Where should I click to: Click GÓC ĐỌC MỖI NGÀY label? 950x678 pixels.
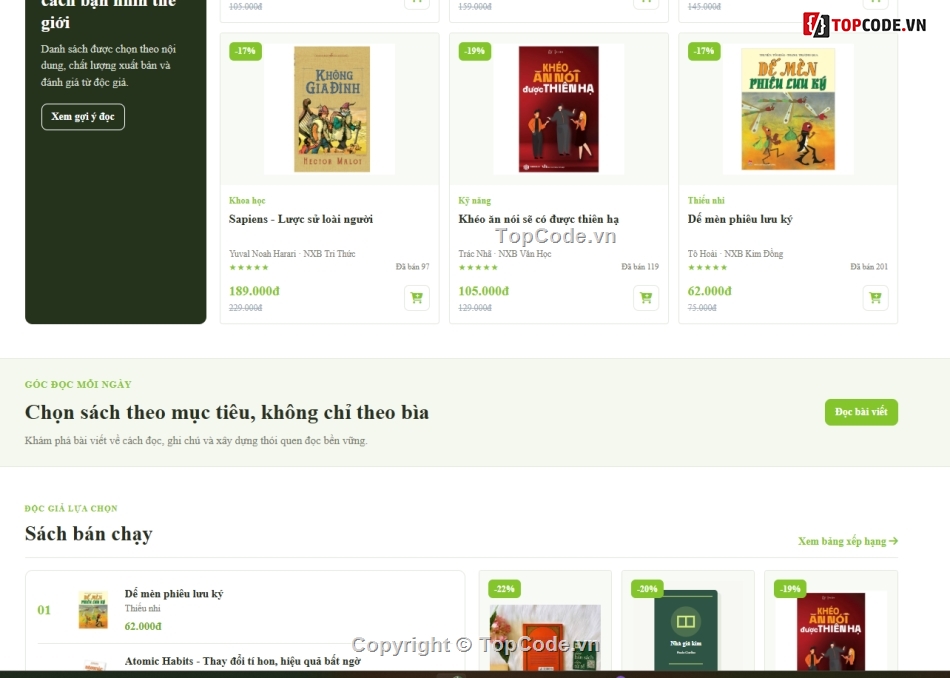click(x=78, y=384)
